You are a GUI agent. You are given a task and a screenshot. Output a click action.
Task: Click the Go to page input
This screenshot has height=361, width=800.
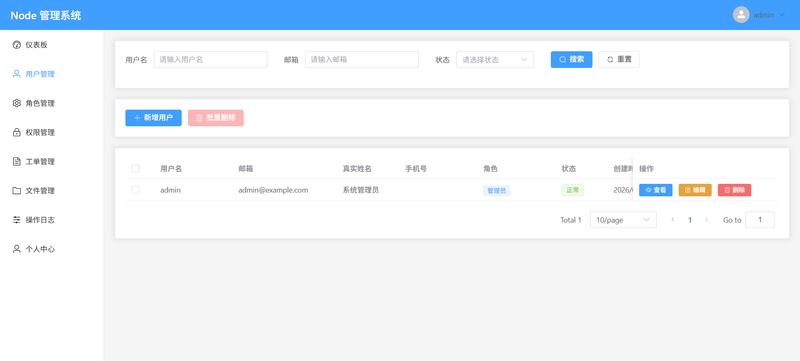pos(760,220)
